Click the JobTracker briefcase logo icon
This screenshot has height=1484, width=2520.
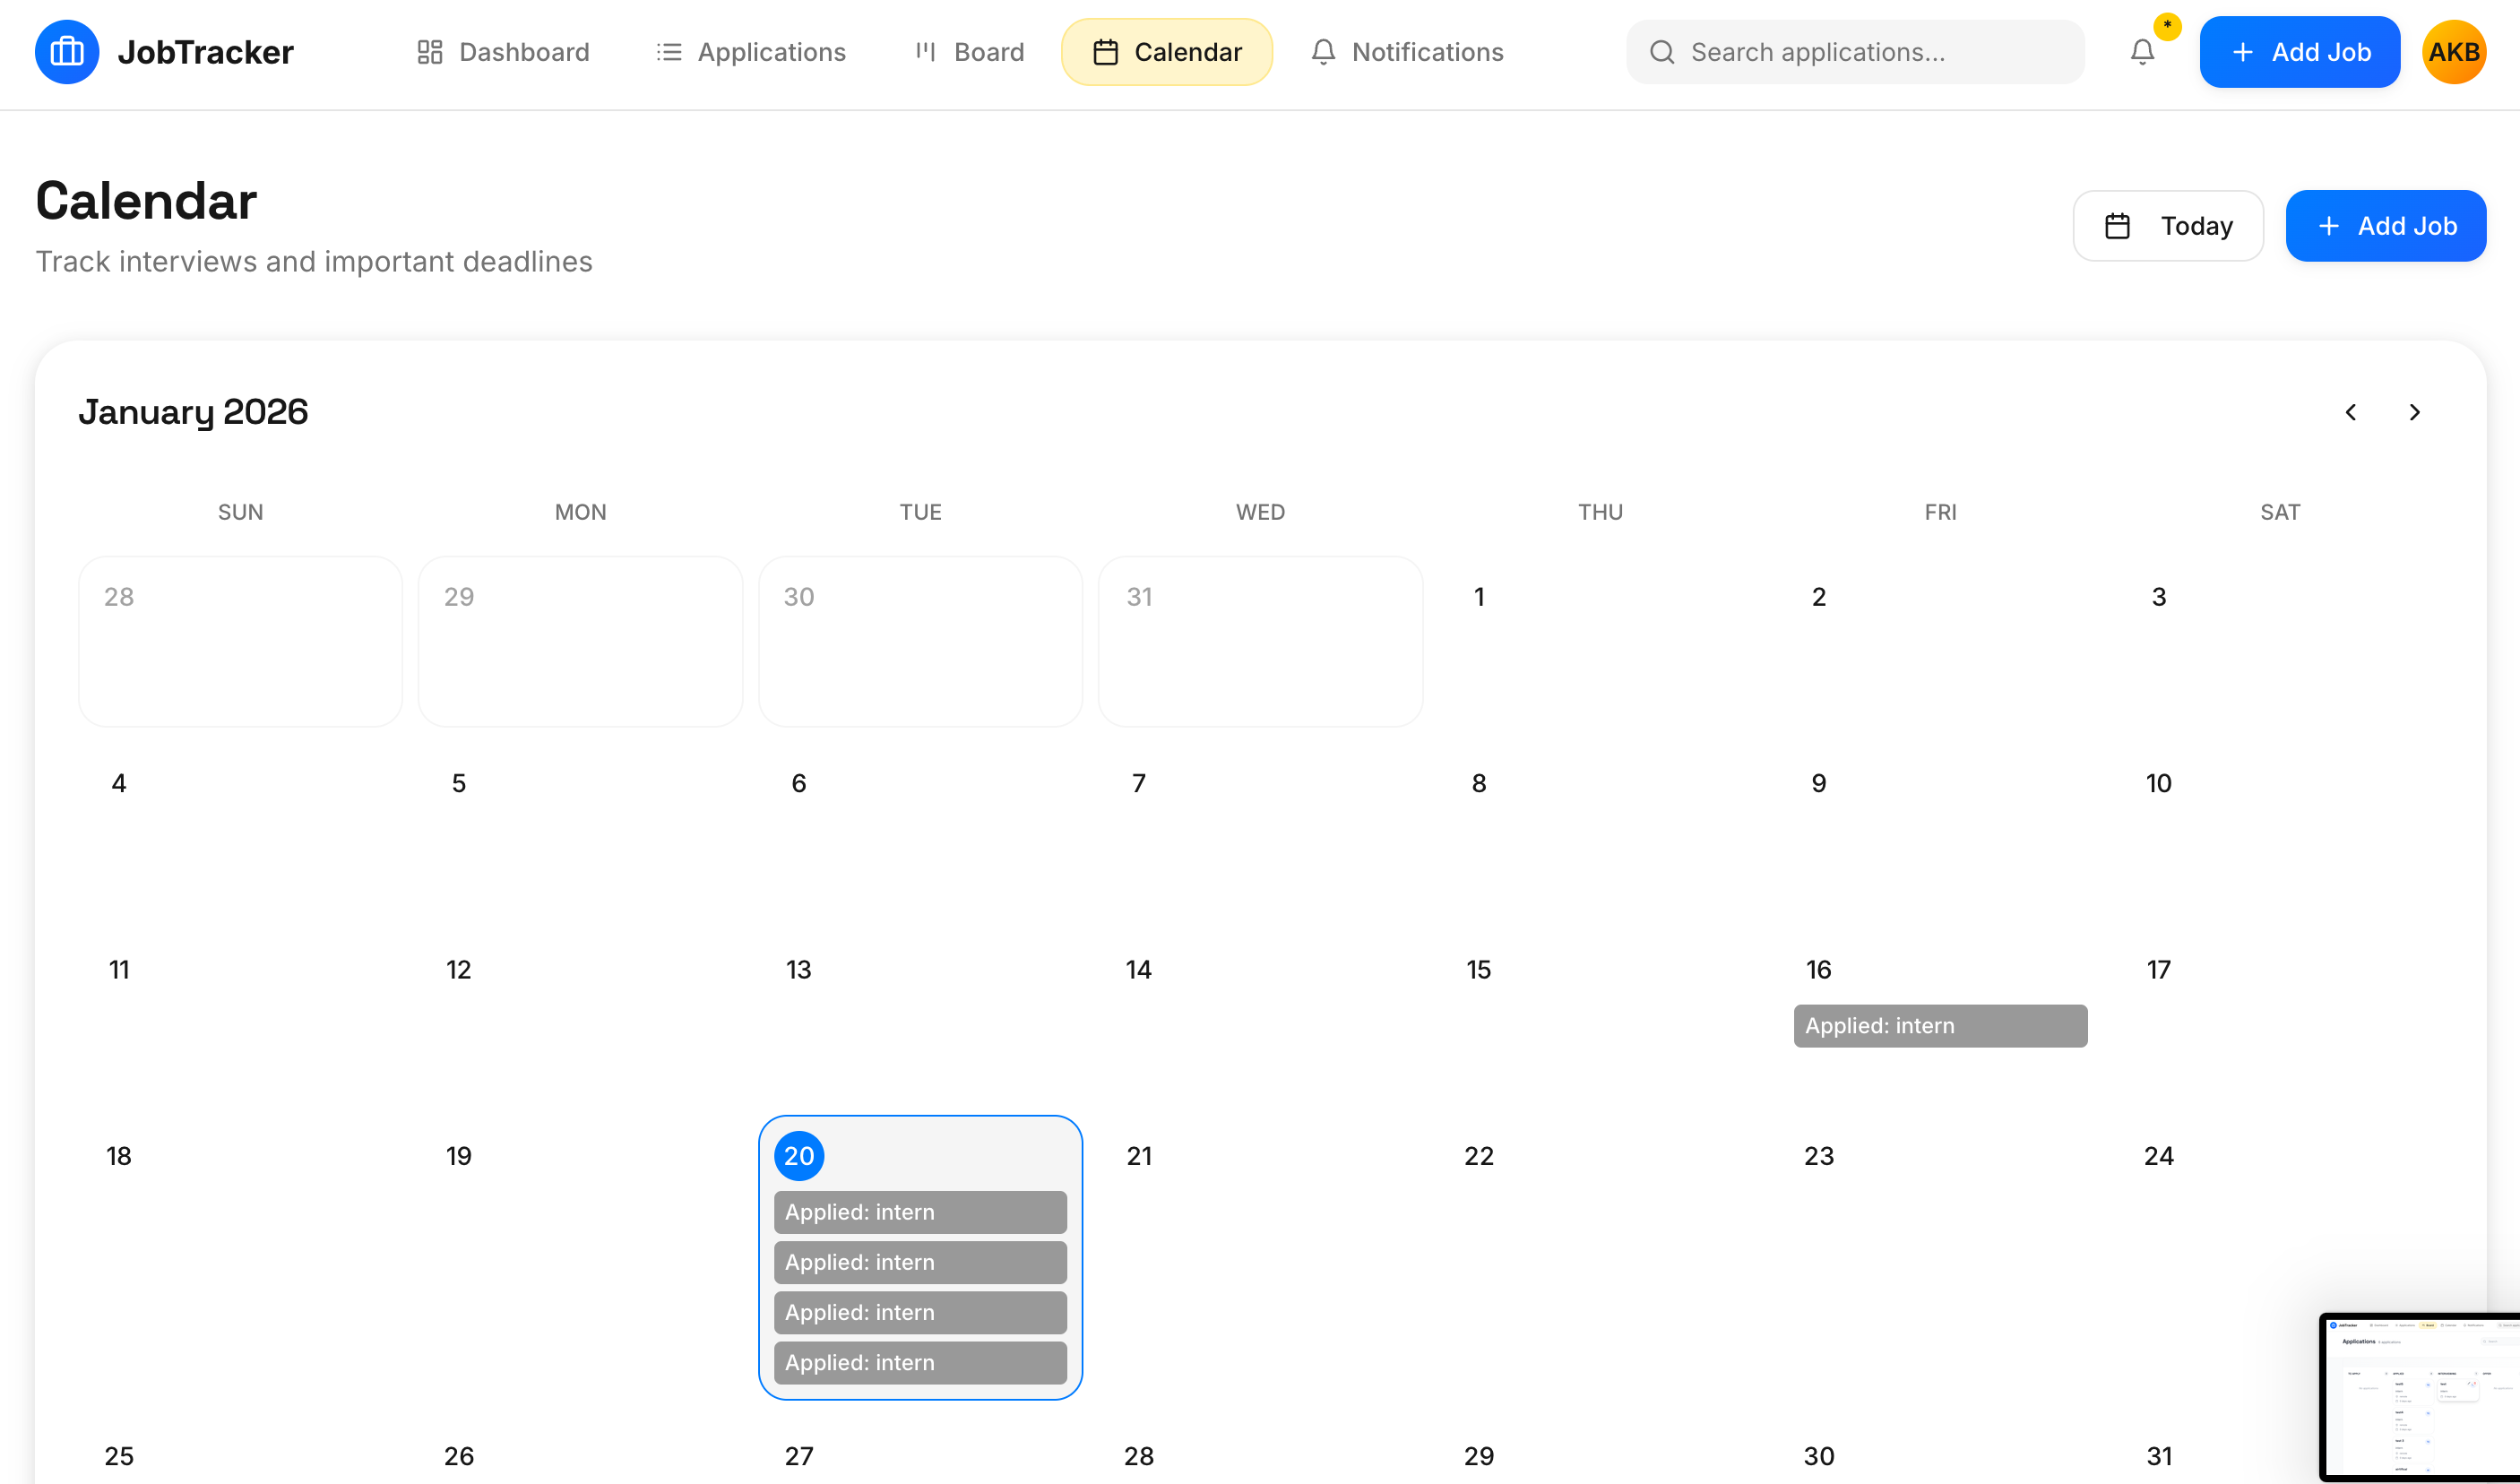[x=67, y=52]
